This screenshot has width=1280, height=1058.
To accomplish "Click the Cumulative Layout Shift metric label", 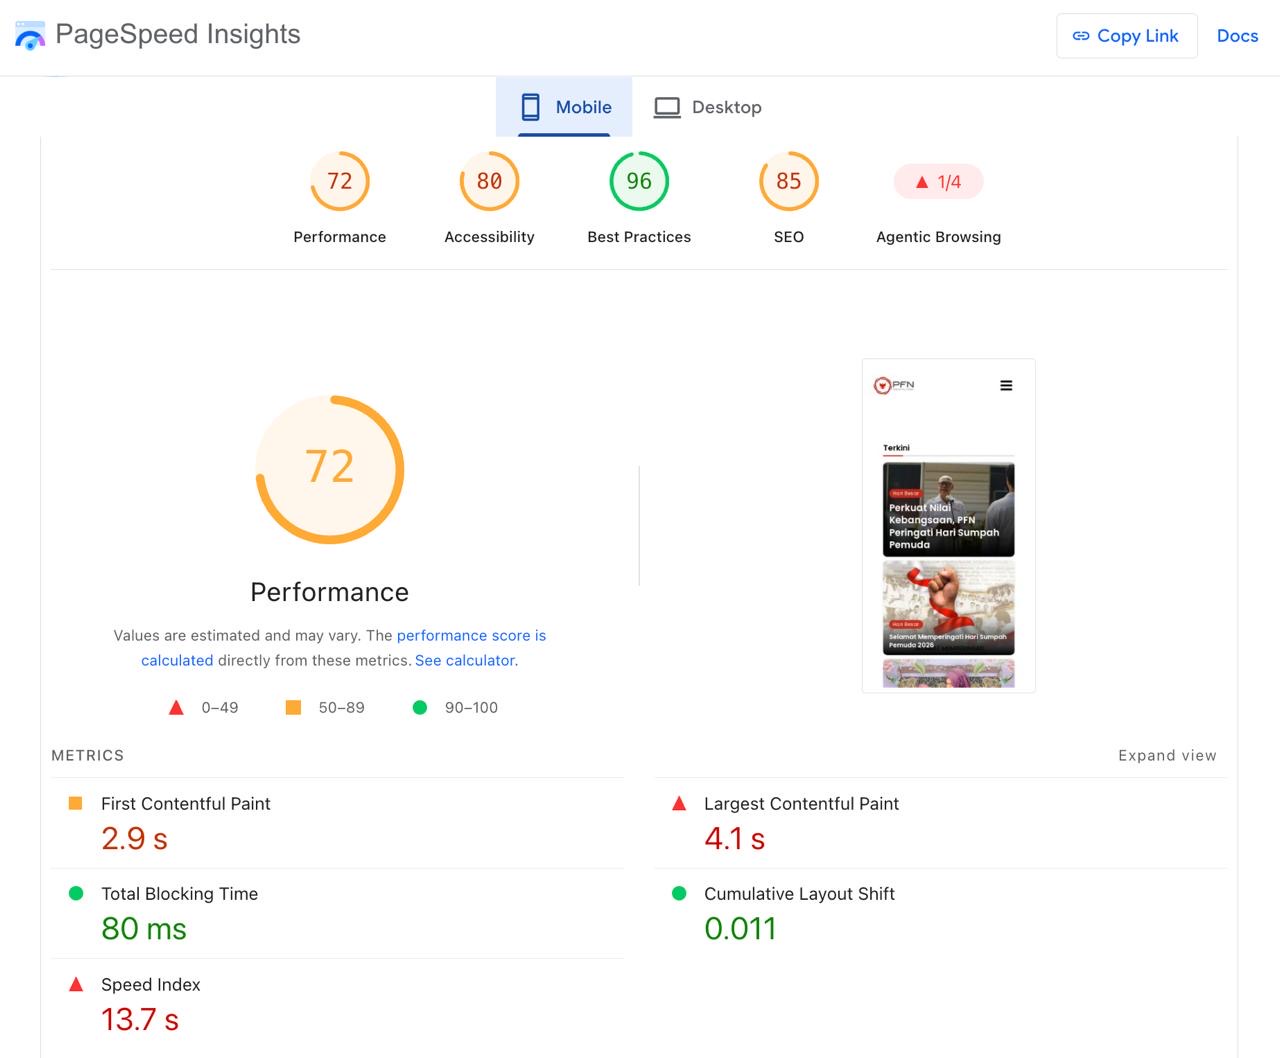I will point(799,893).
